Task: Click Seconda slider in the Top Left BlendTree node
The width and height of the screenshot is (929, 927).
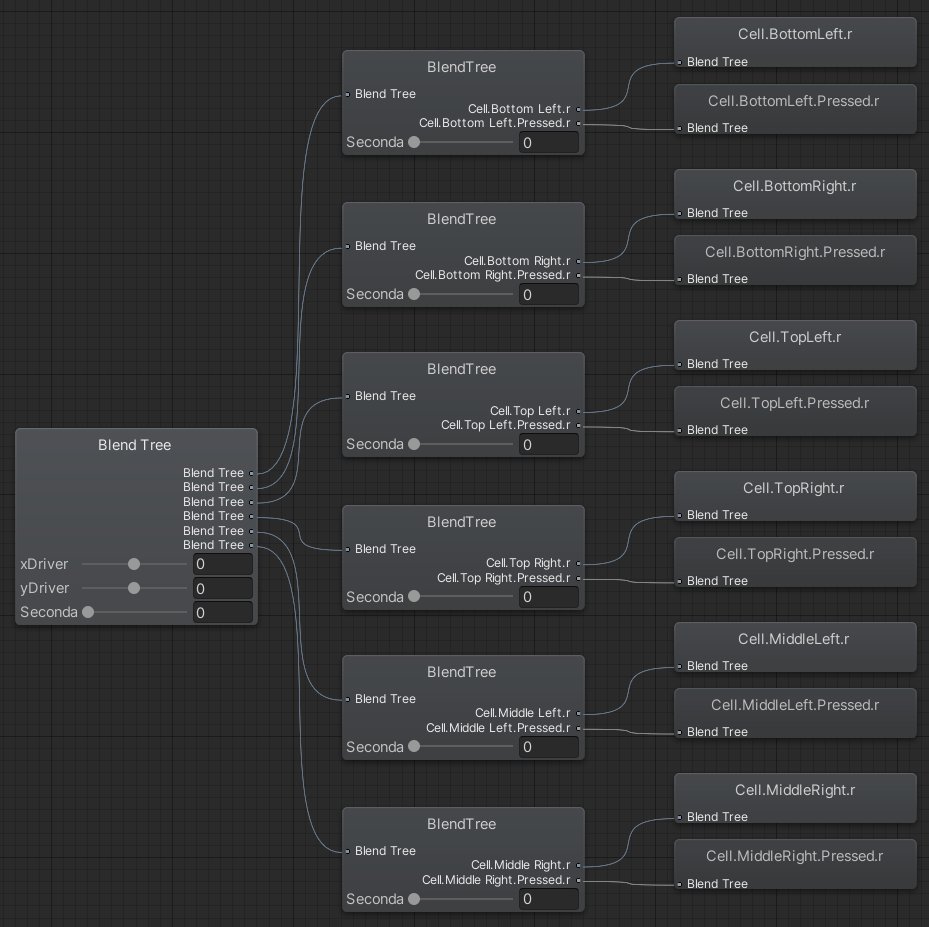Action: tap(460, 444)
